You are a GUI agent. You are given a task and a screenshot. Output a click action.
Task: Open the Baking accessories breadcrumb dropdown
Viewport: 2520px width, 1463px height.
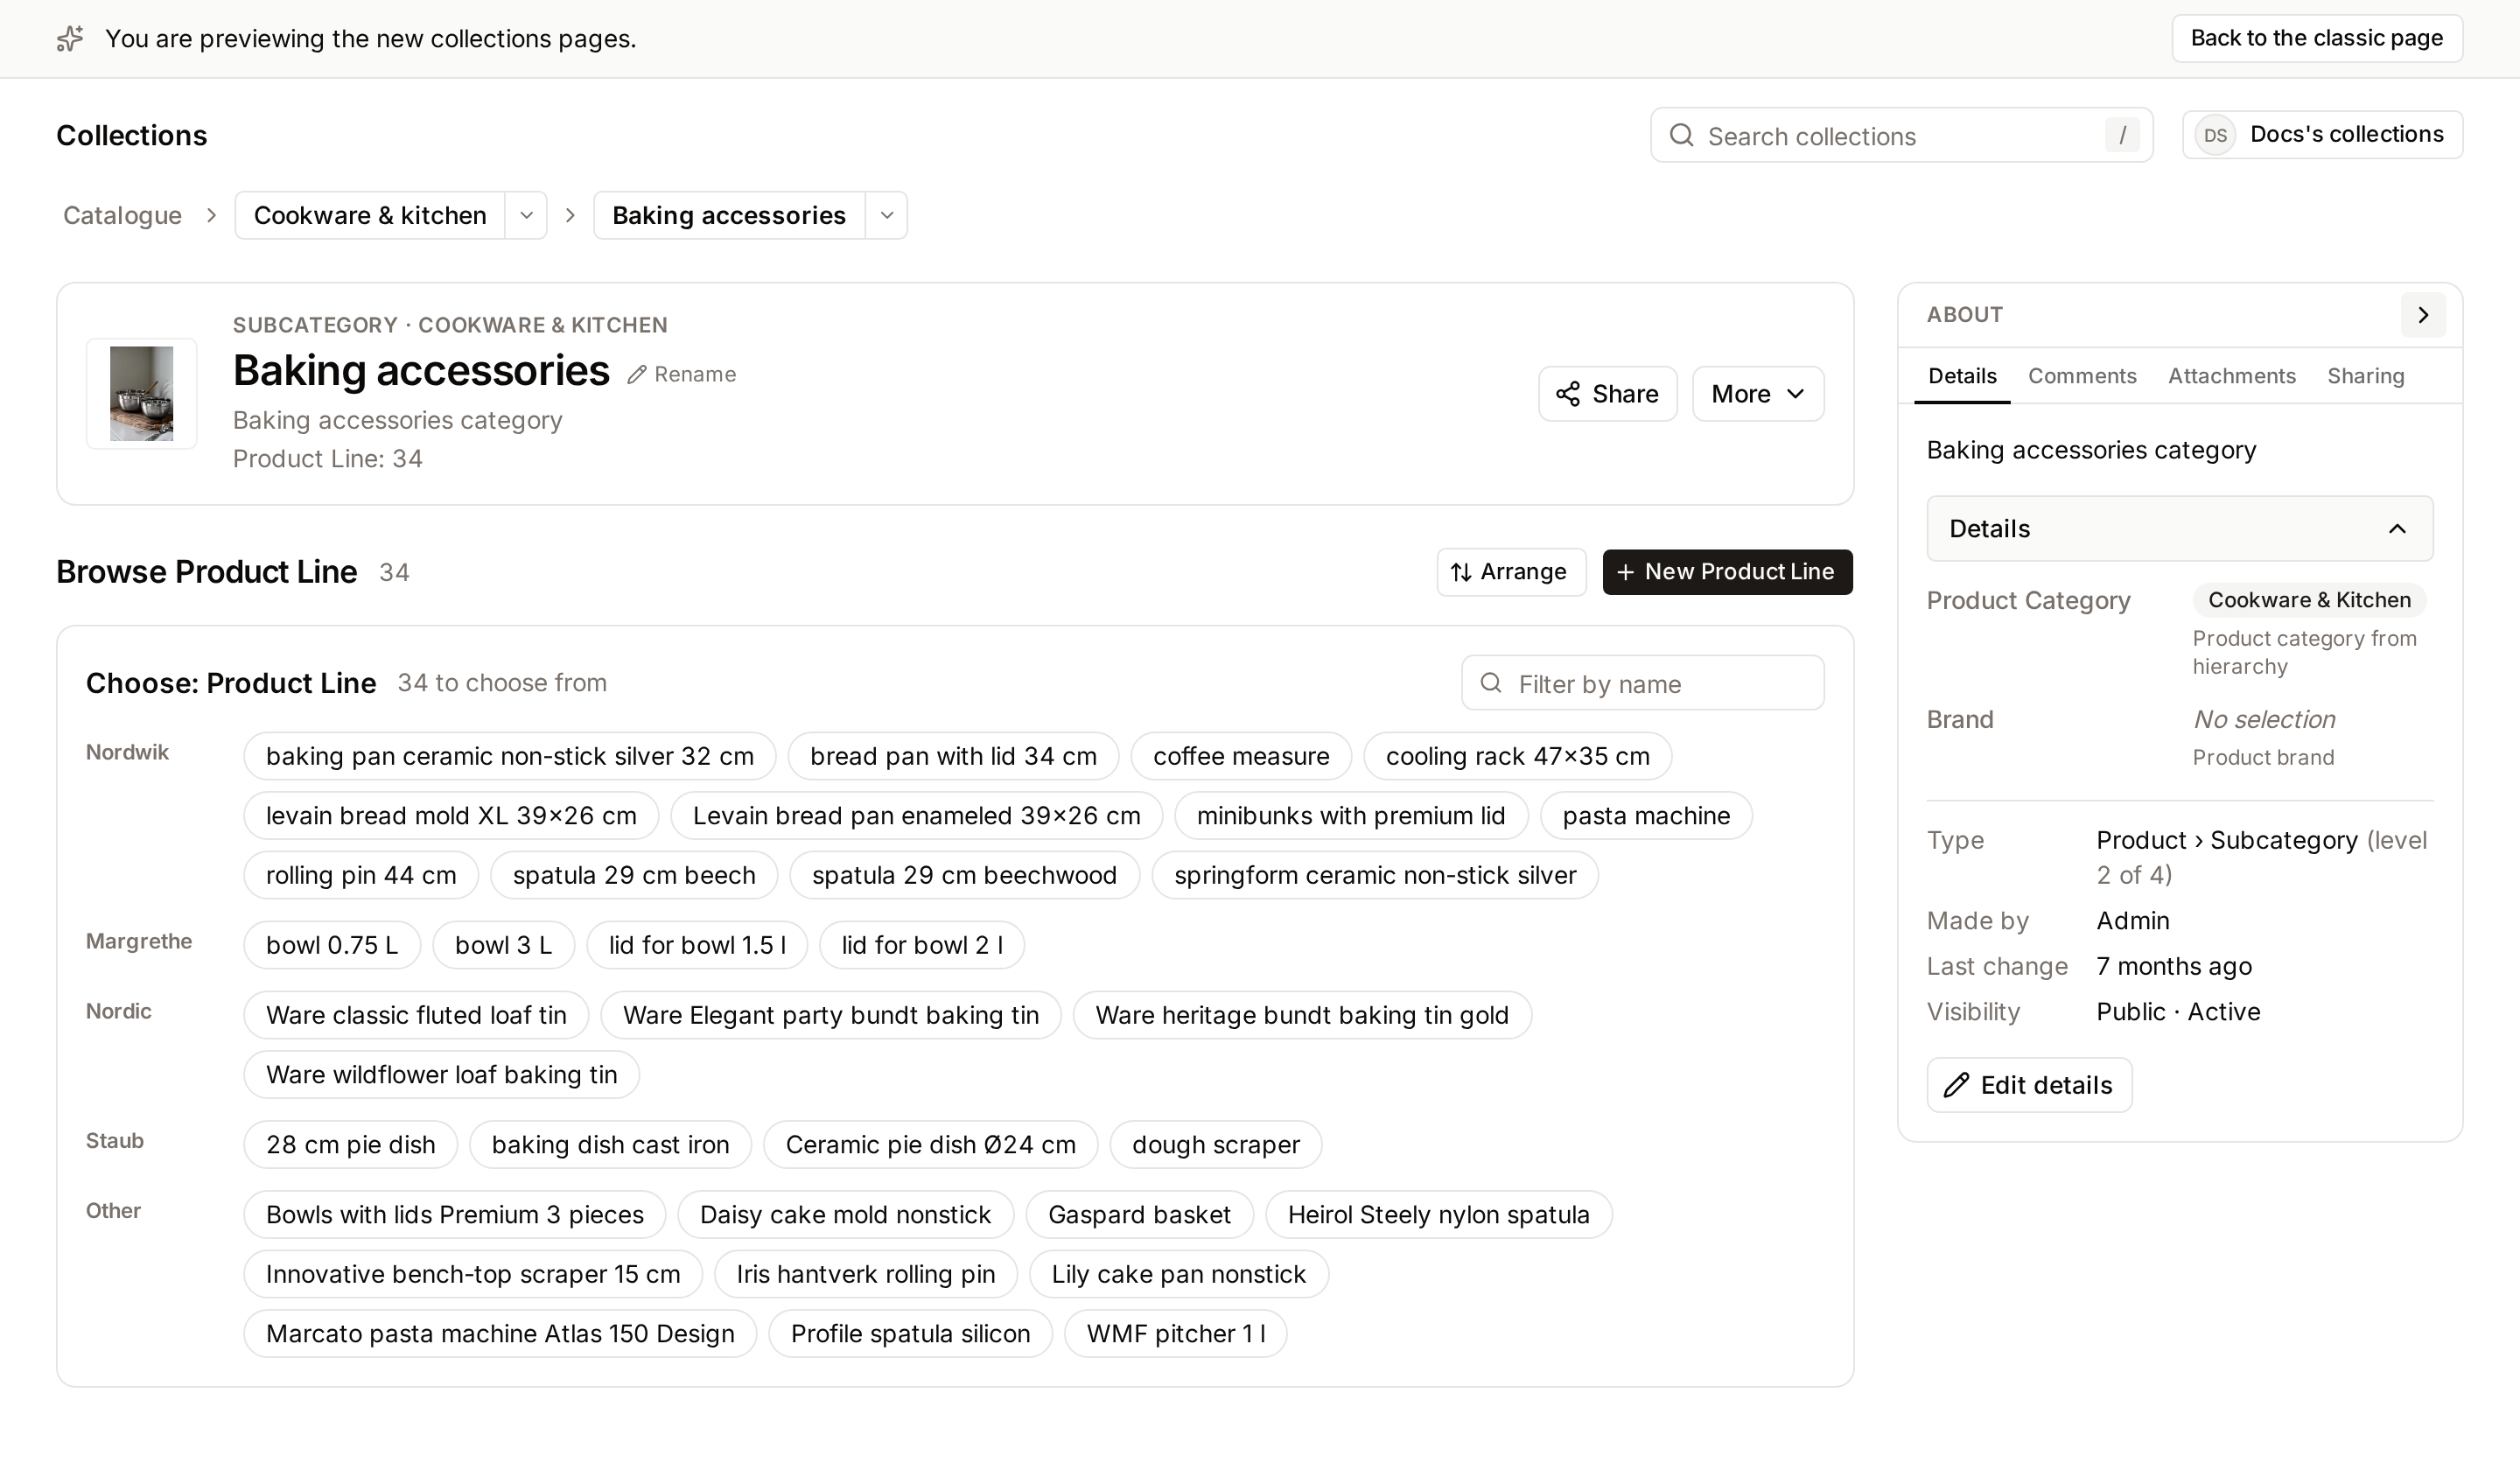click(886, 216)
